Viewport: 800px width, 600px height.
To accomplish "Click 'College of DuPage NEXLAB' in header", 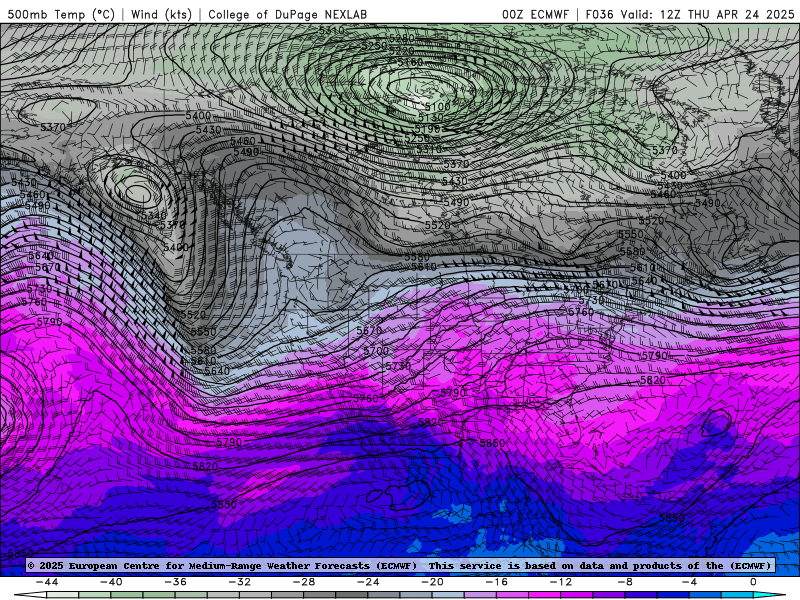I will tap(287, 14).
